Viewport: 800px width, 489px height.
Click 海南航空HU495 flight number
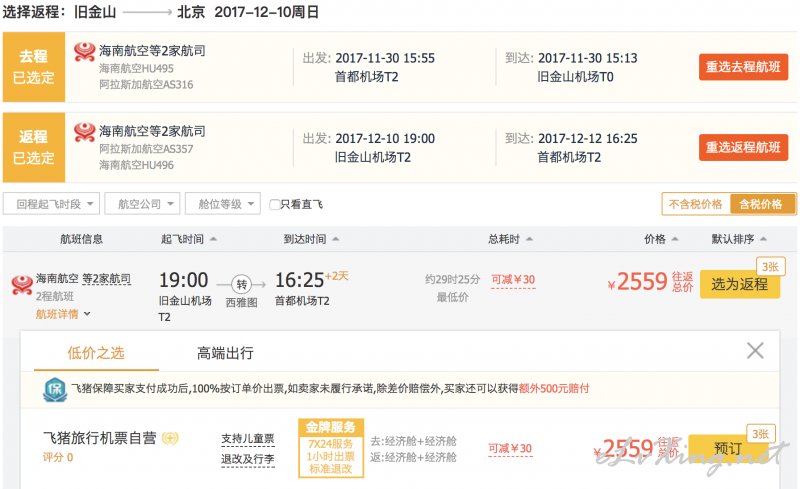[136, 68]
